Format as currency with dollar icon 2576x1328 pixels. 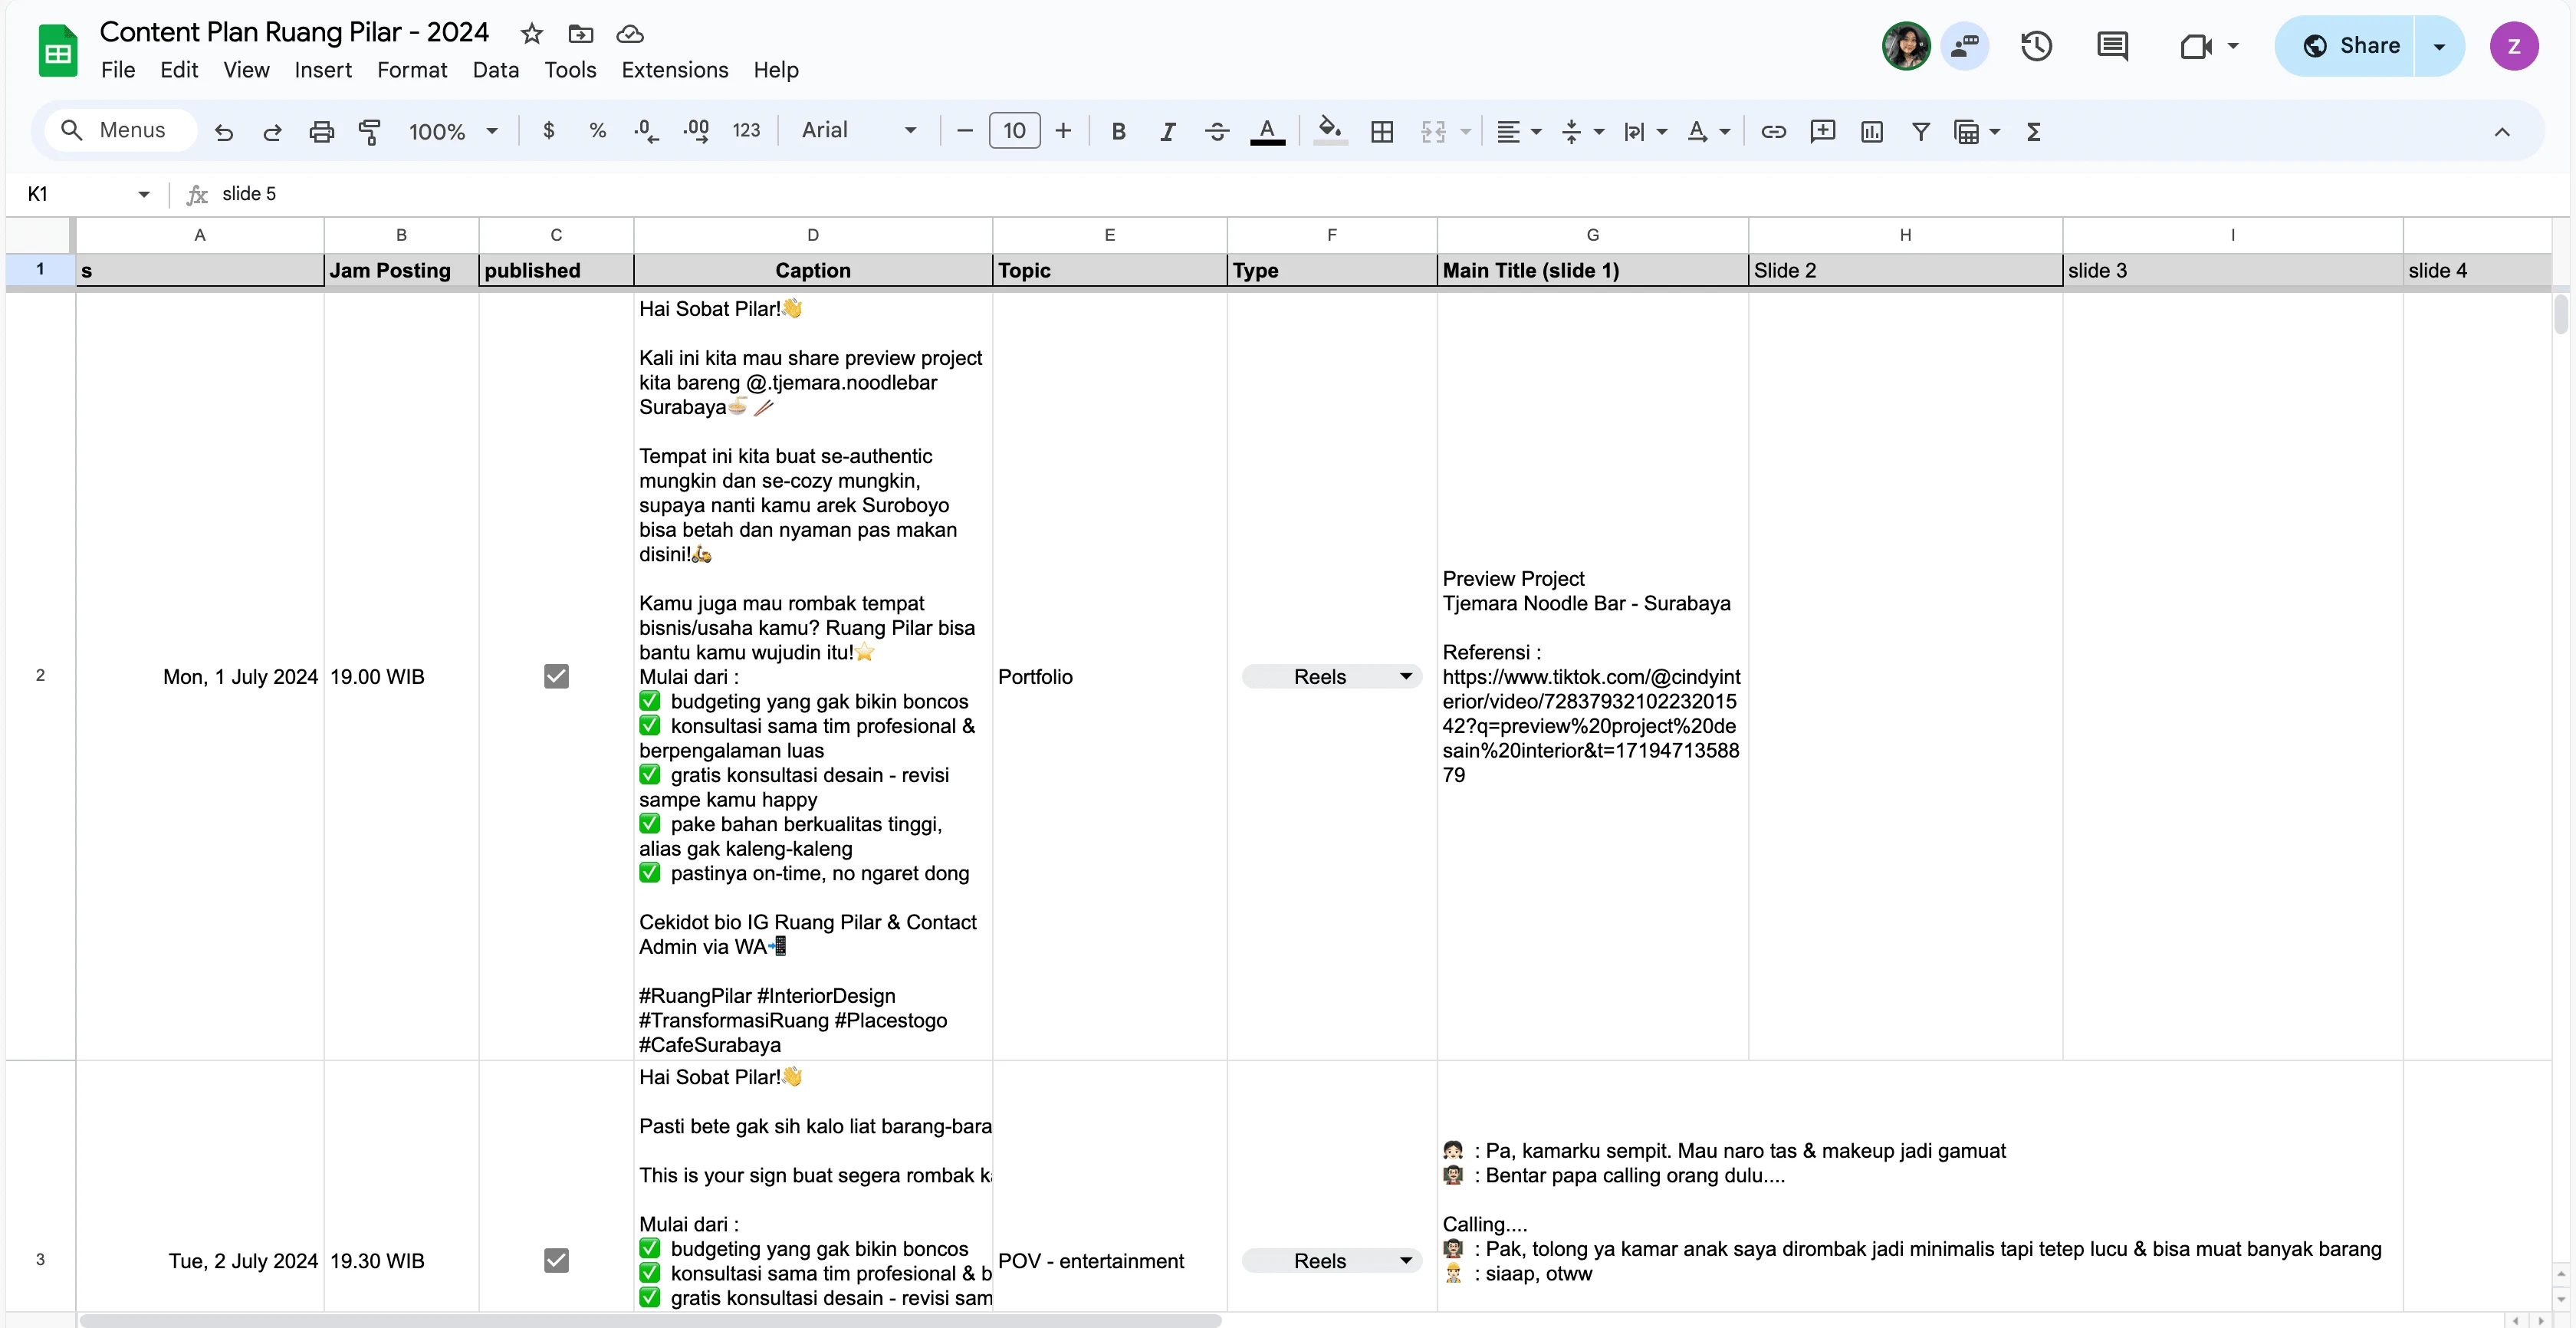coord(548,130)
